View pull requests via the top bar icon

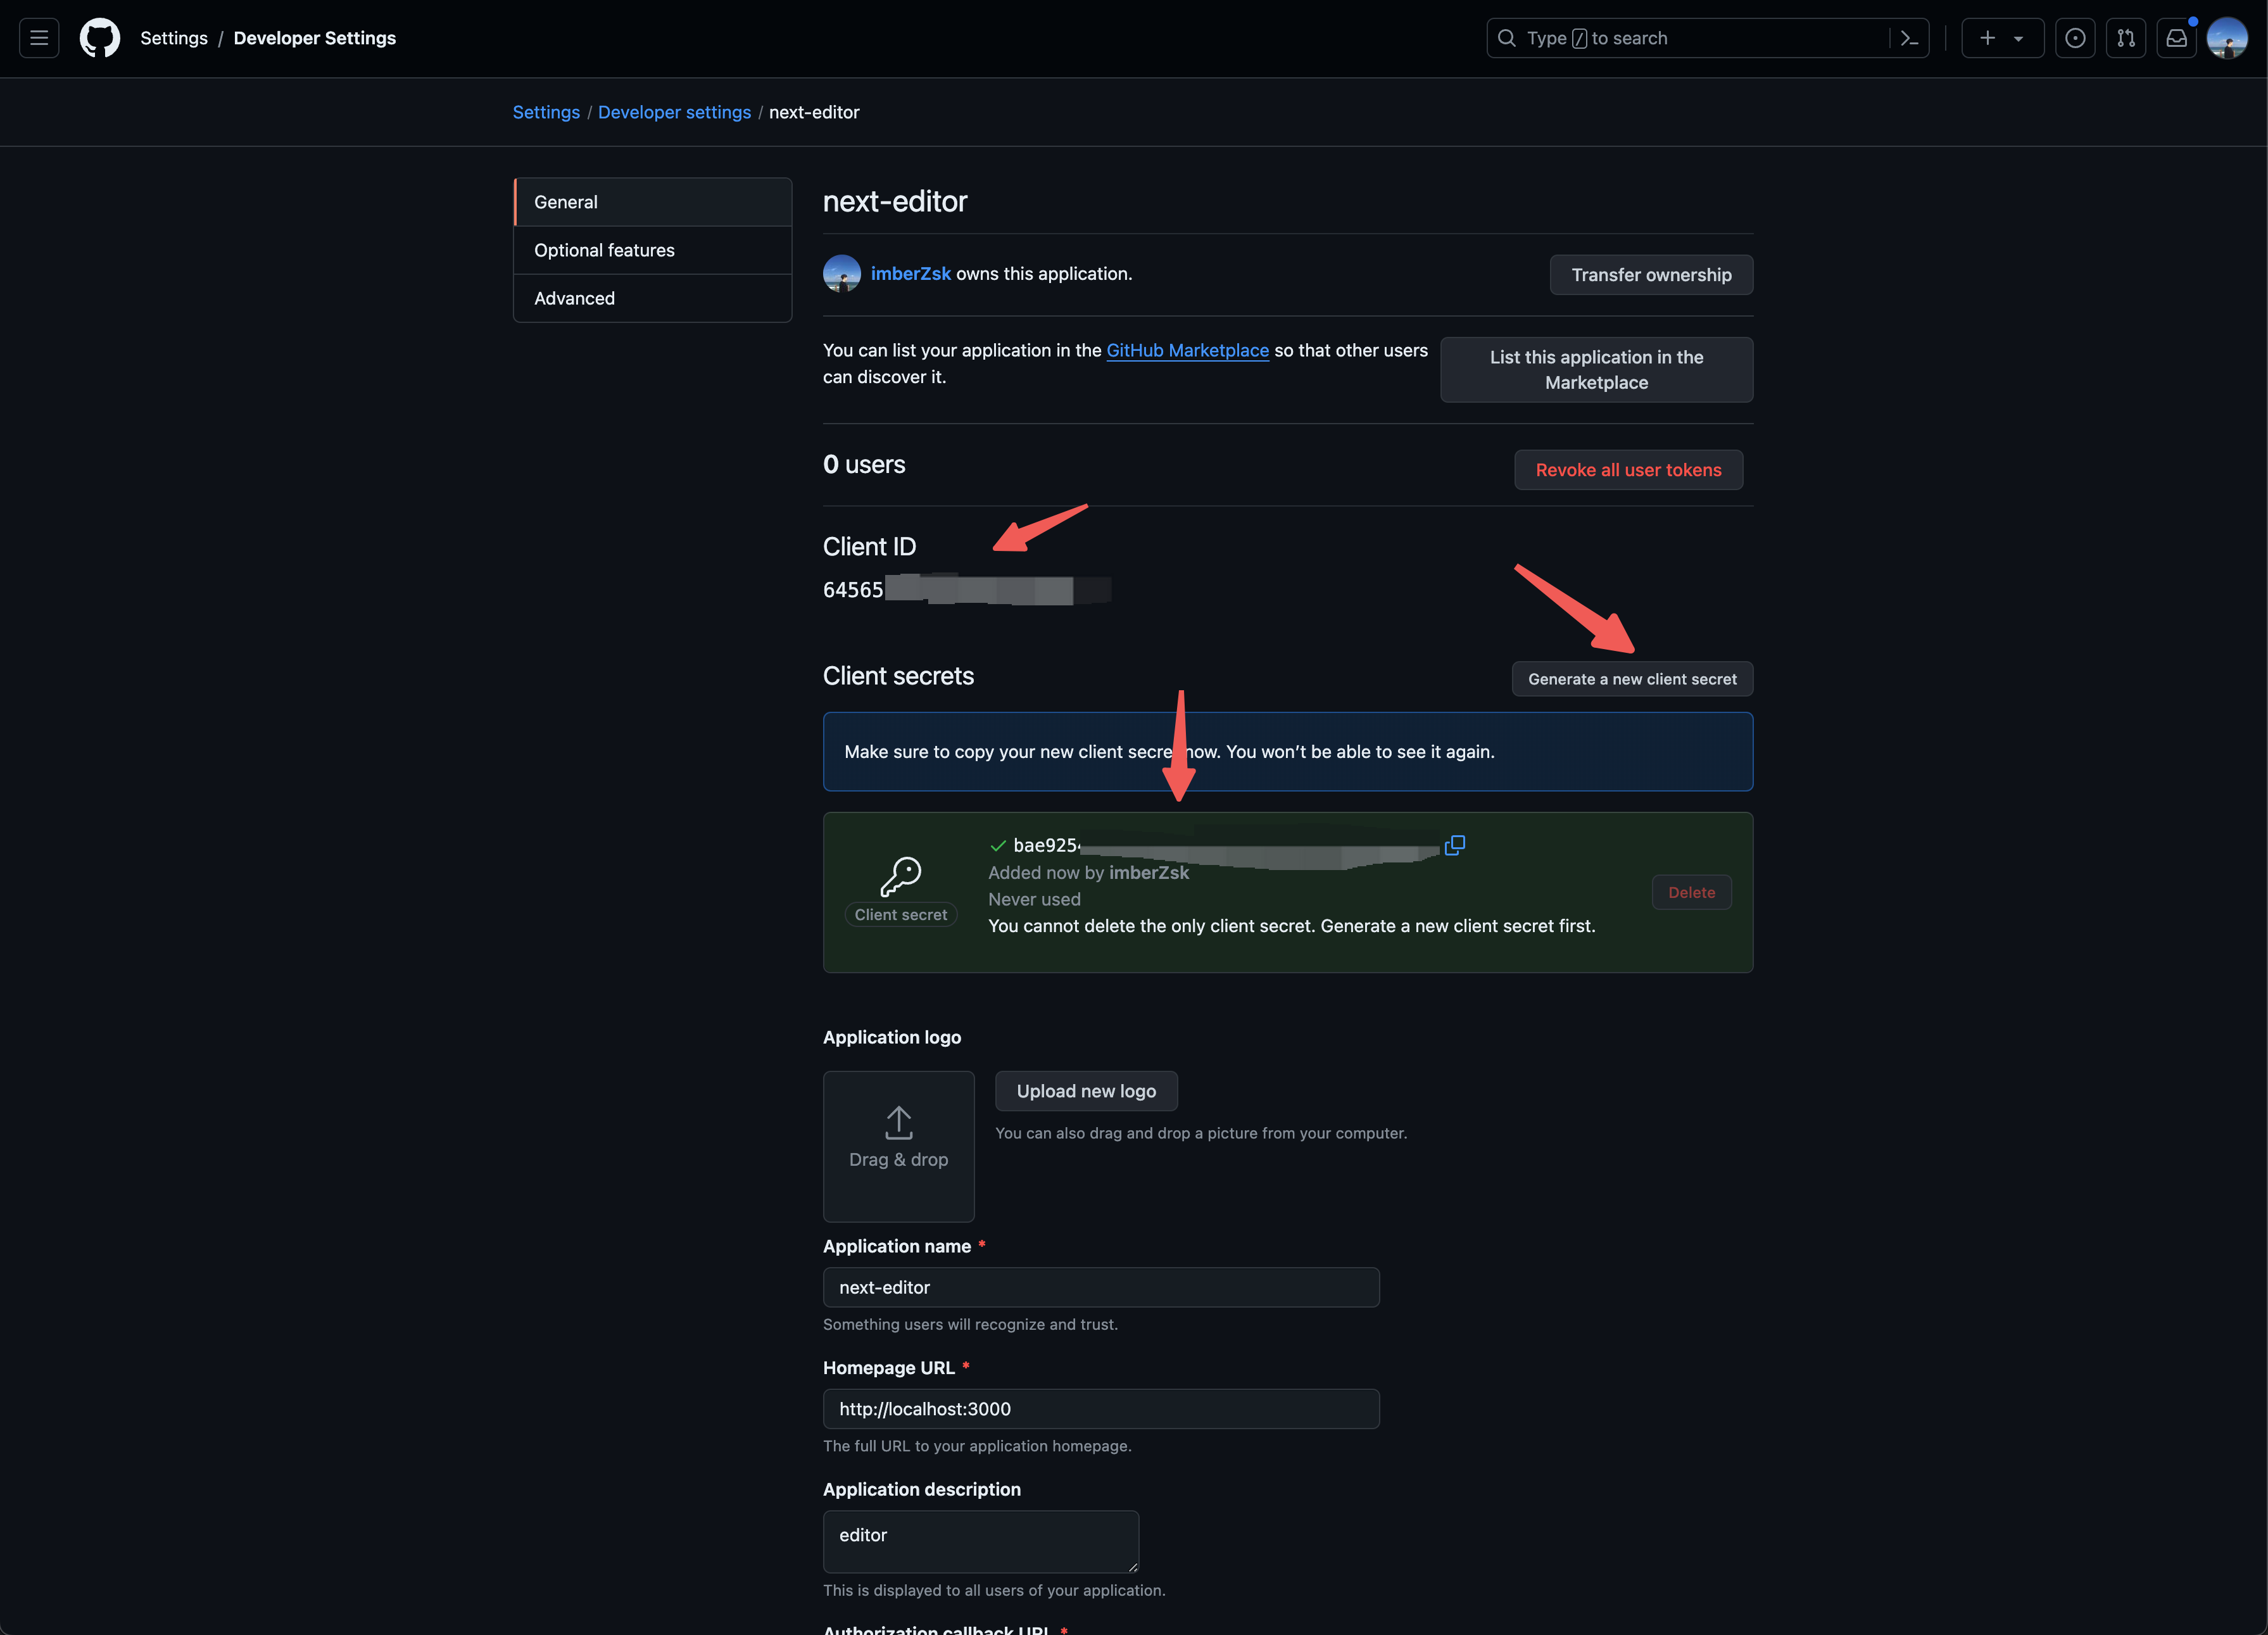click(x=2126, y=38)
